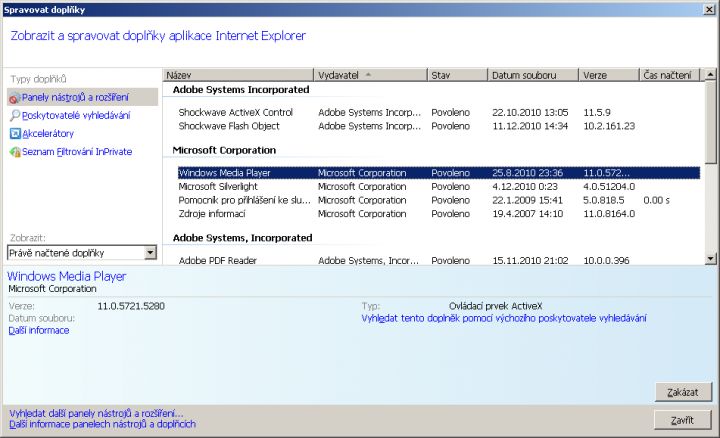Click version 11.0.8164.0 cell
The width and height of the screenshot is (720, 438).
609,214
